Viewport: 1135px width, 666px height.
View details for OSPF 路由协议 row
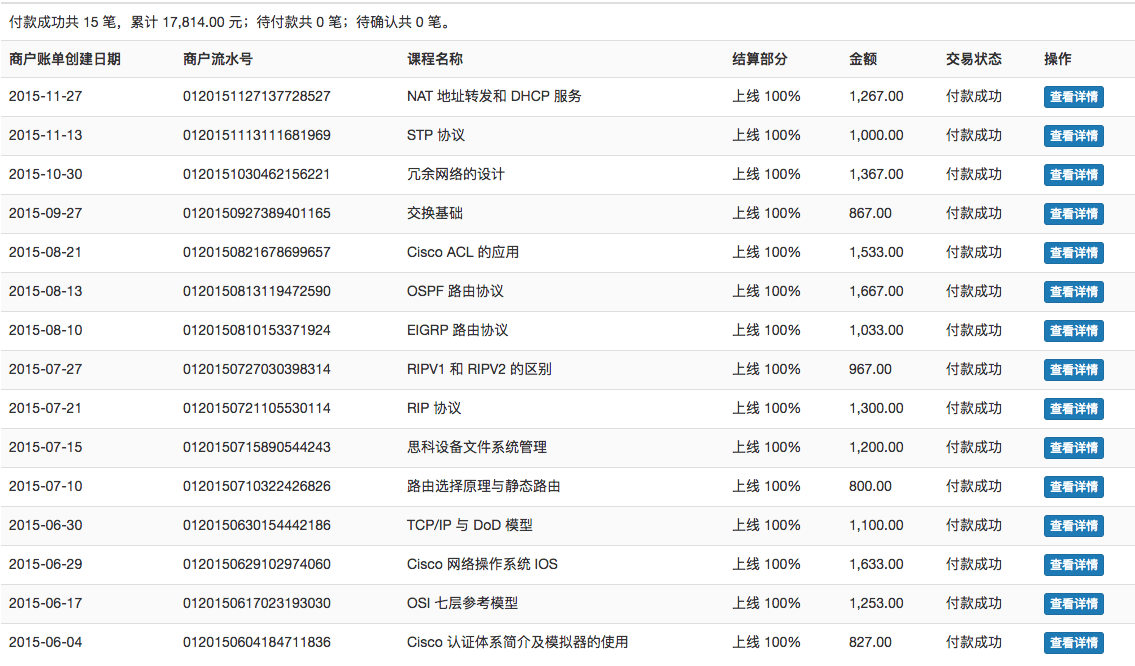1073,292
